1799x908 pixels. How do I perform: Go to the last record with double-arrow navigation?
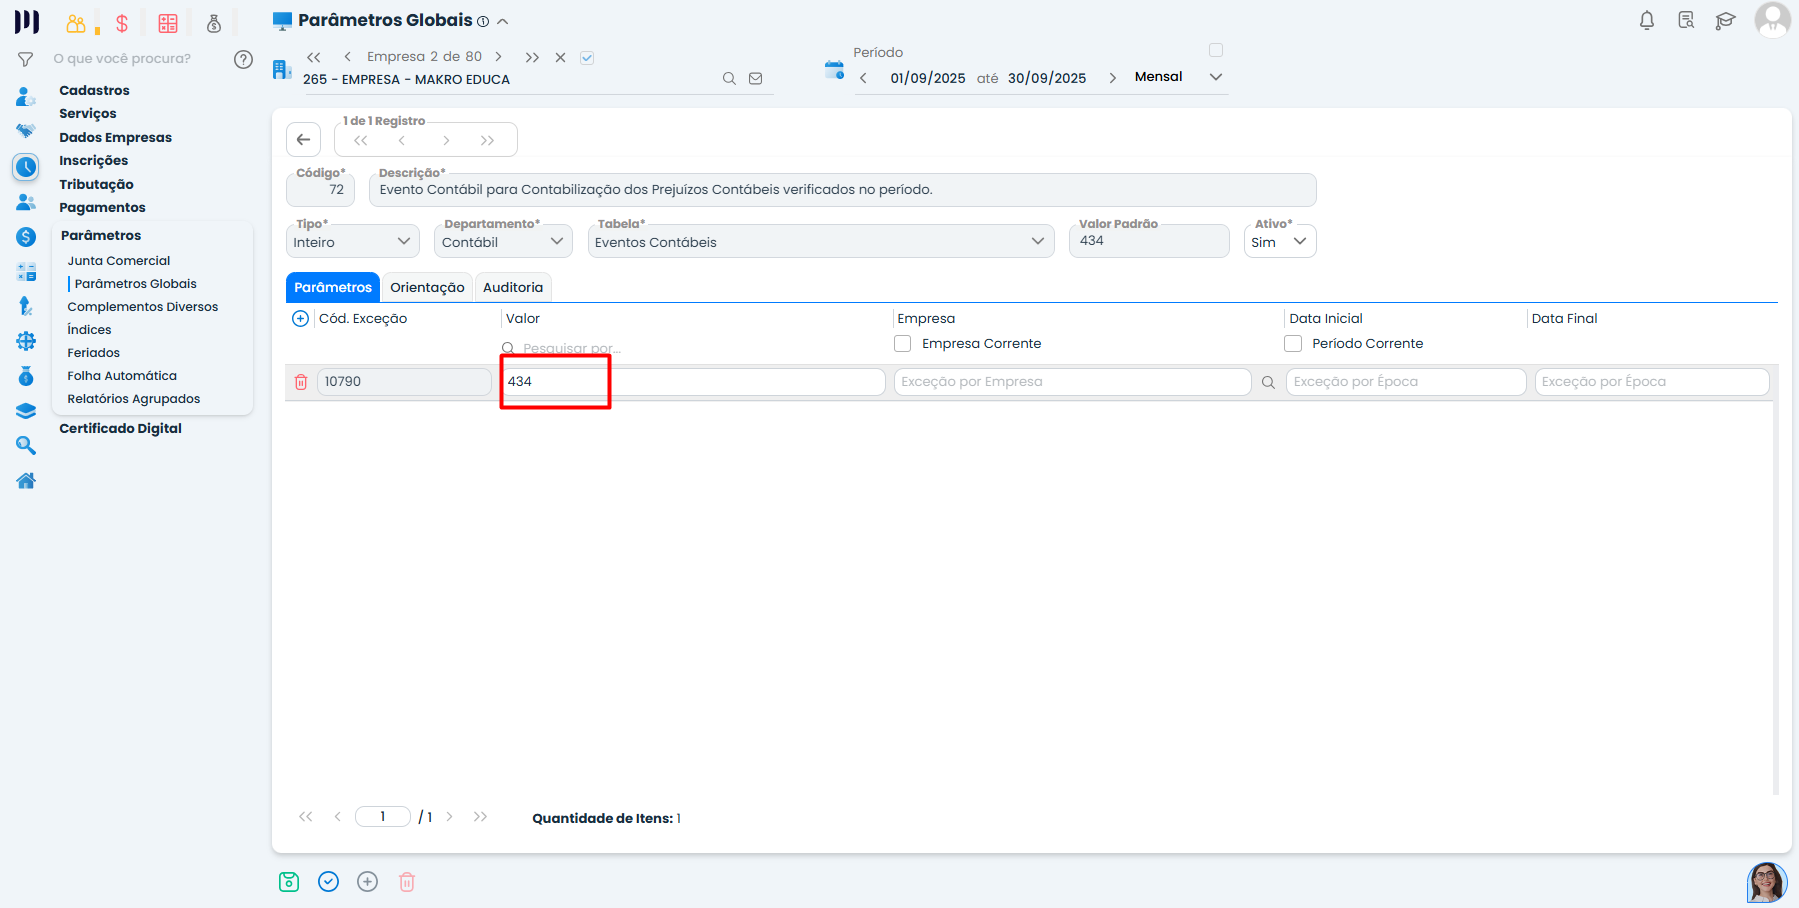pyautogui.click(x=489, y=140)
